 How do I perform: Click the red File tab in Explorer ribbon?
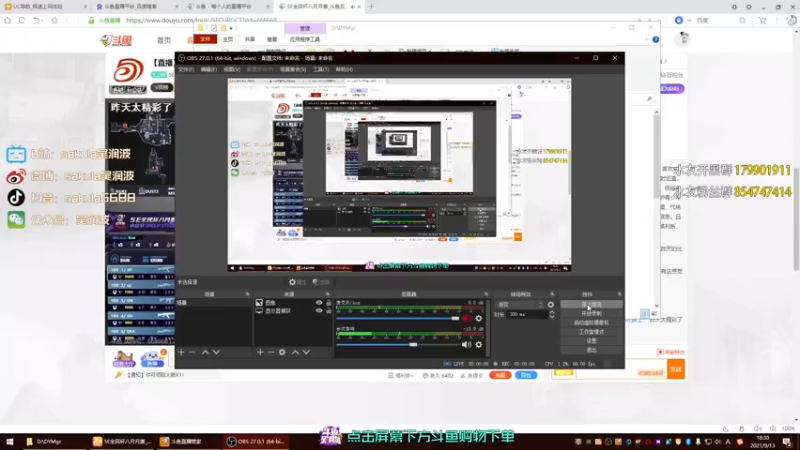205,39
